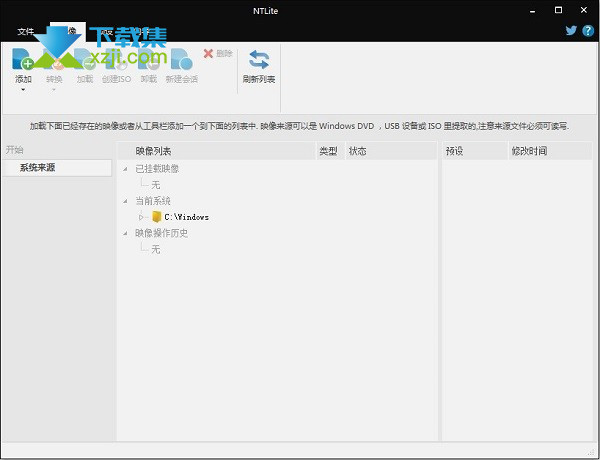Collapse the 当前系统 tree group

click(x=125, y=201)
